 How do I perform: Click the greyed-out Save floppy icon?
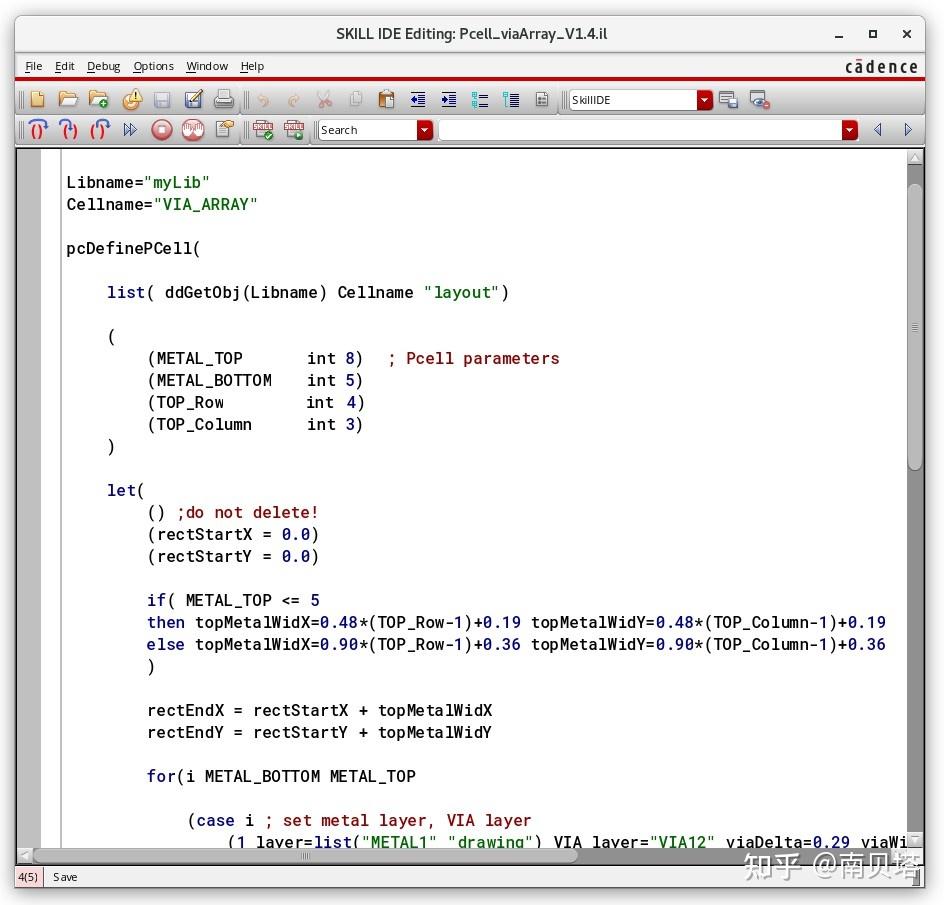point(162,100)
